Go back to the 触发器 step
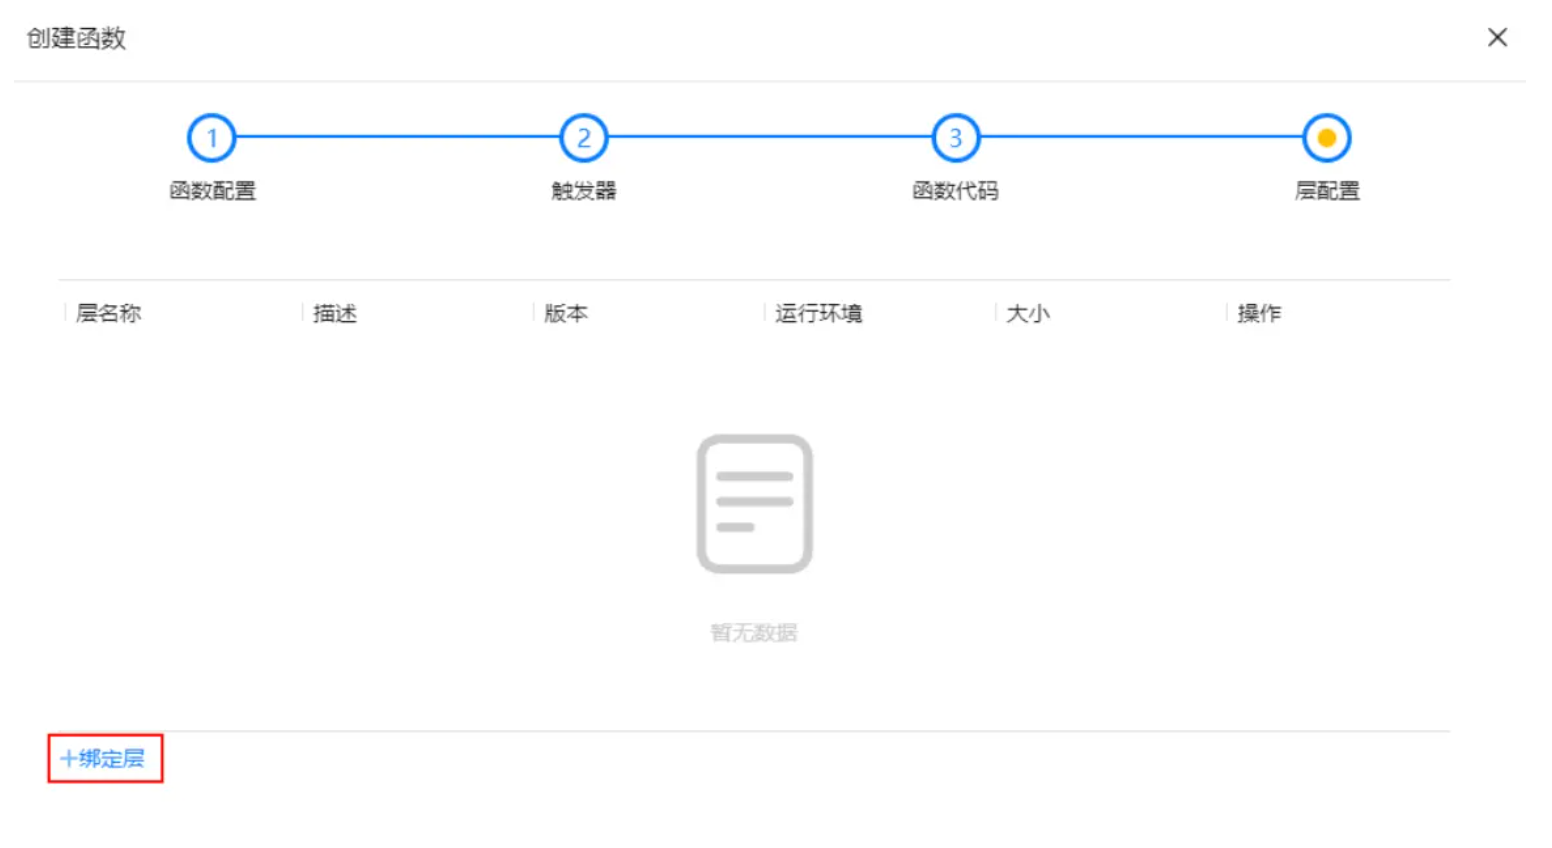The height and width of the screenshot is (848, 1552). tap(583, 190)
